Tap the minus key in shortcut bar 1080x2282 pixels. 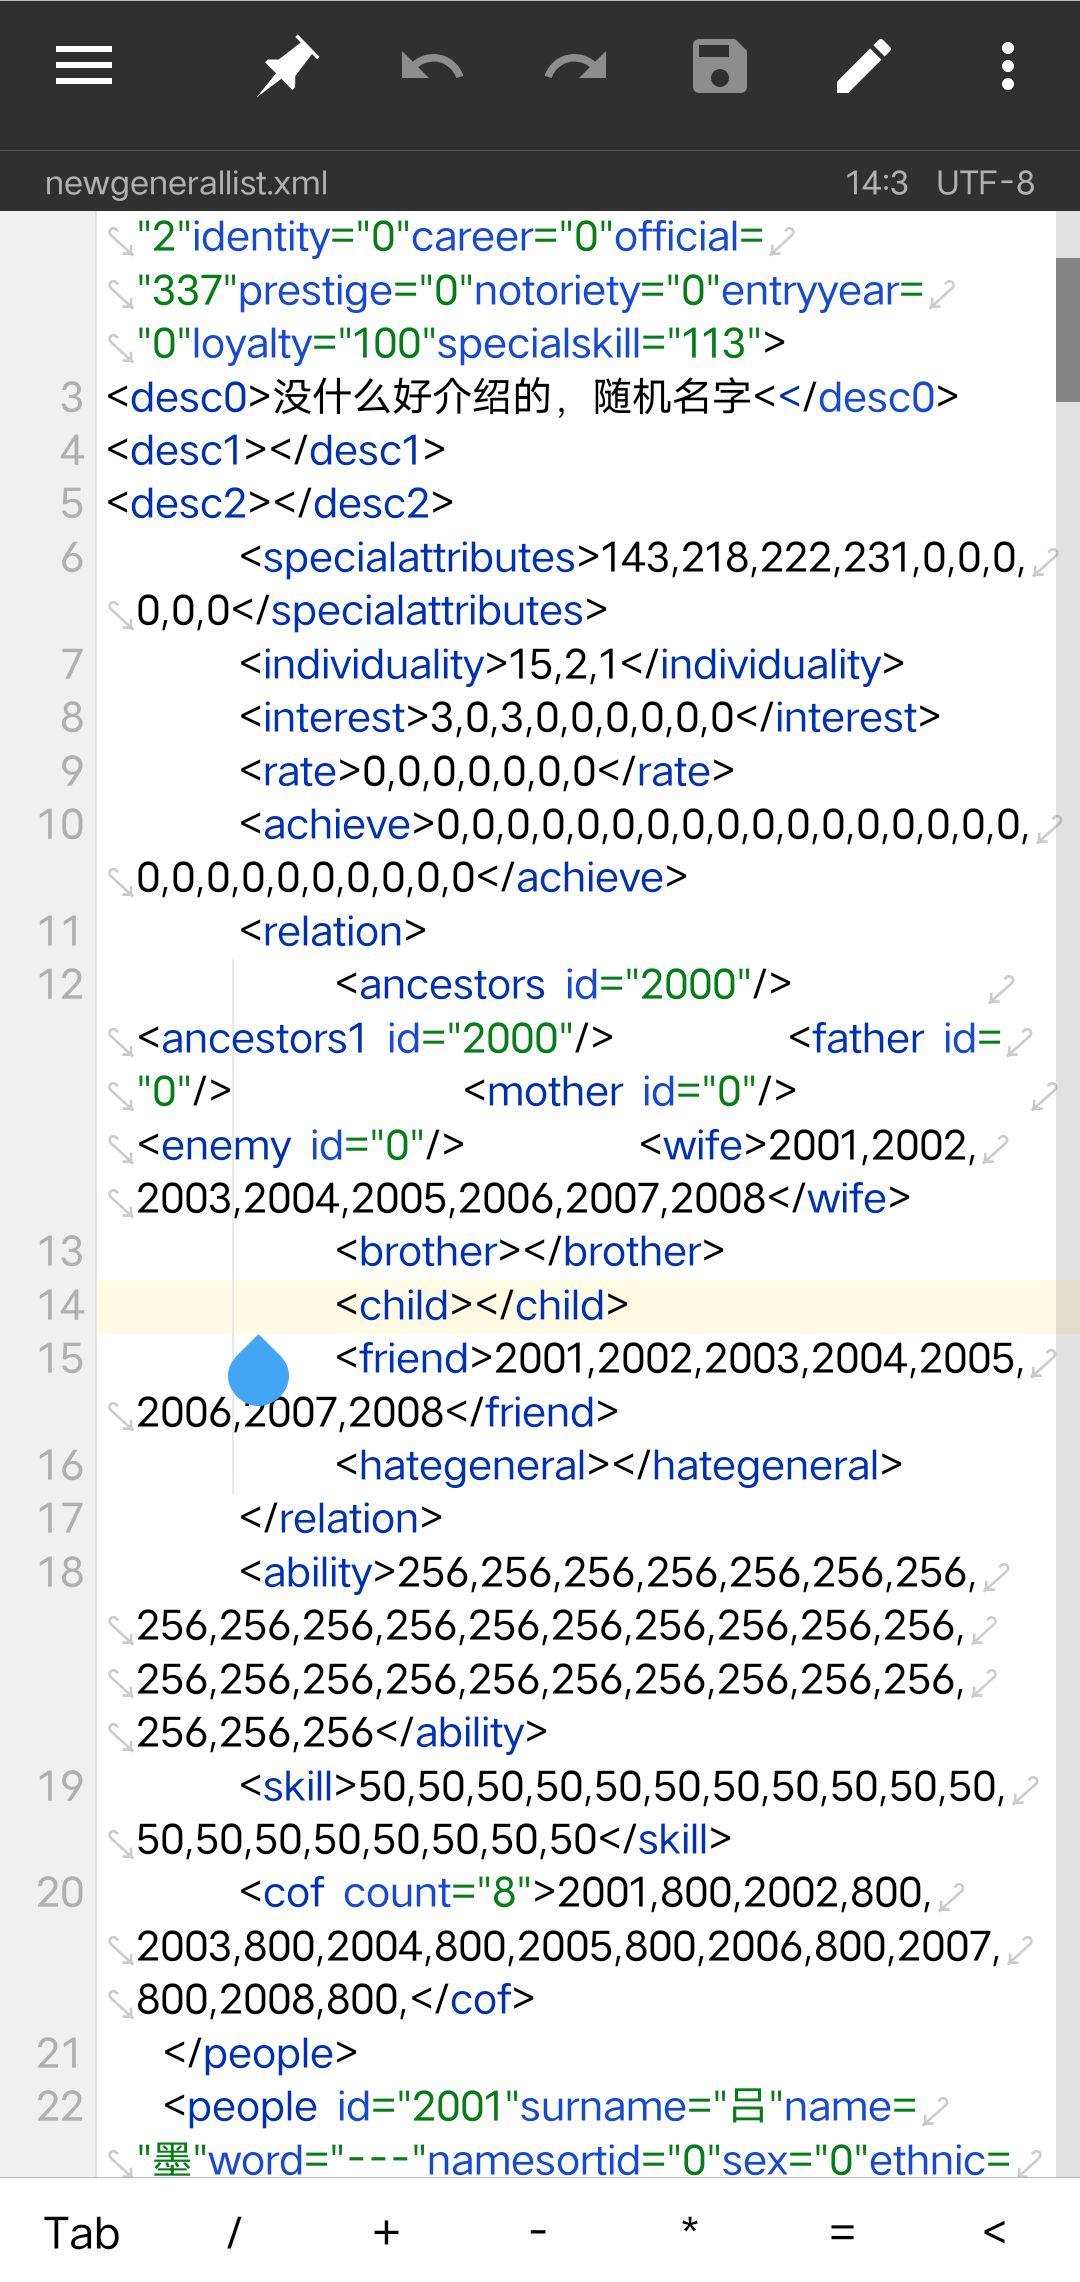538,2233
